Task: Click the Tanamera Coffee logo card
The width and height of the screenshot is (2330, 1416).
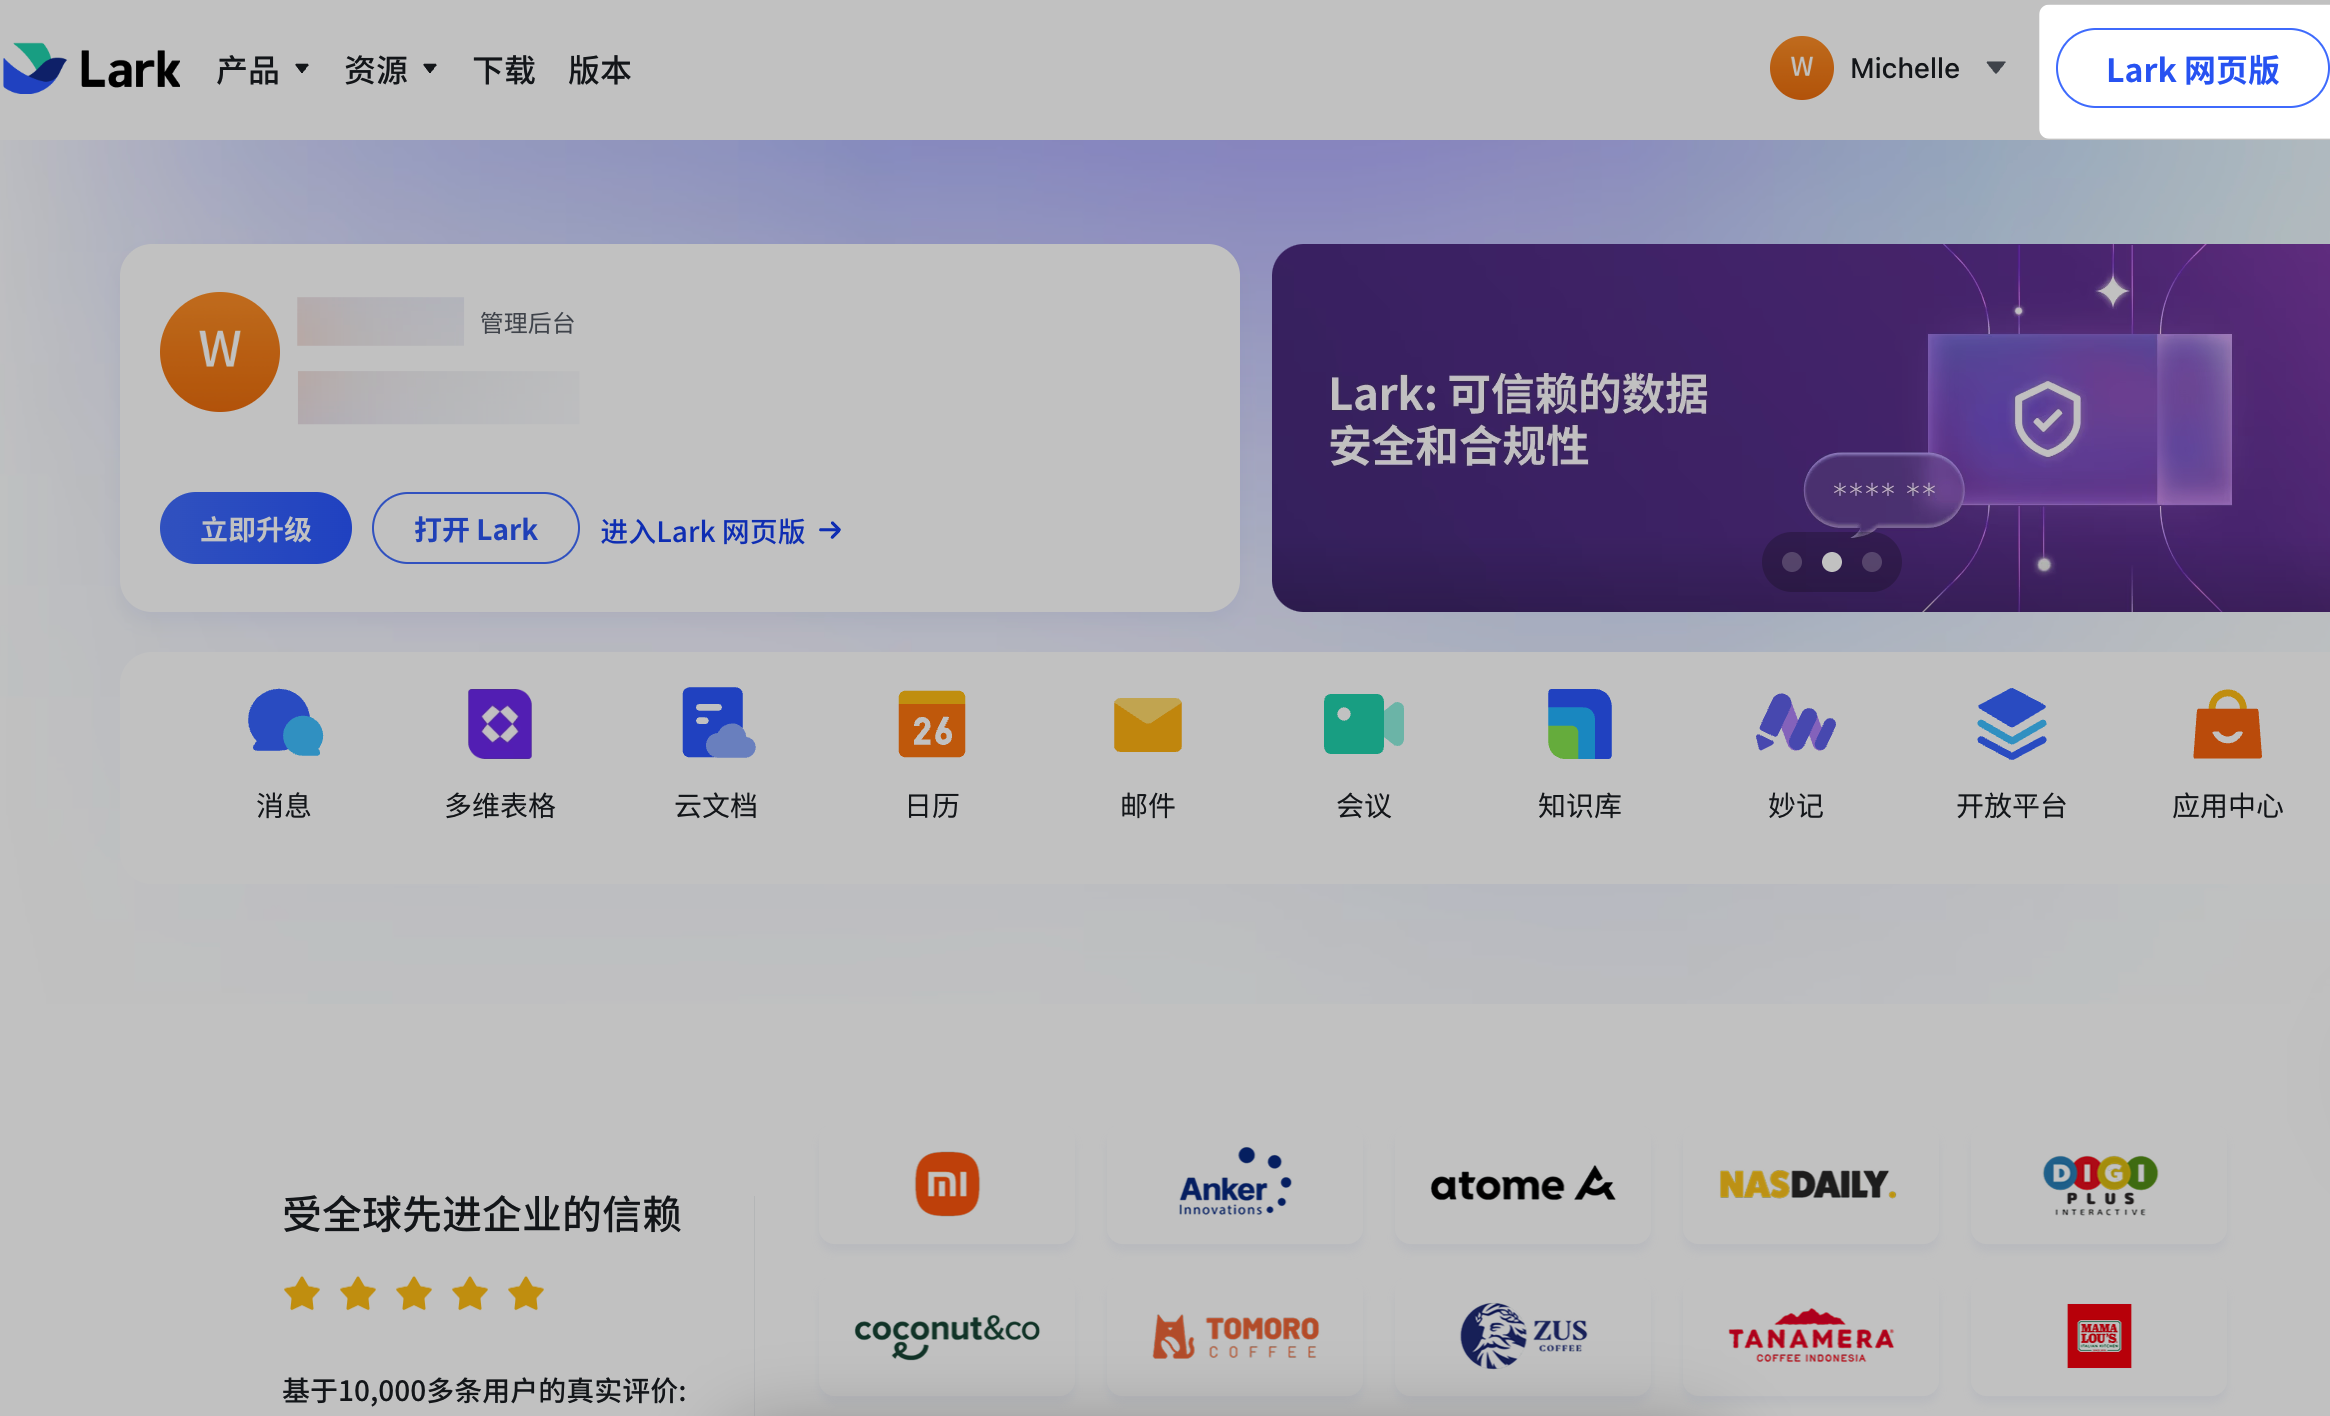Action: click(x=1811, y=1336)
